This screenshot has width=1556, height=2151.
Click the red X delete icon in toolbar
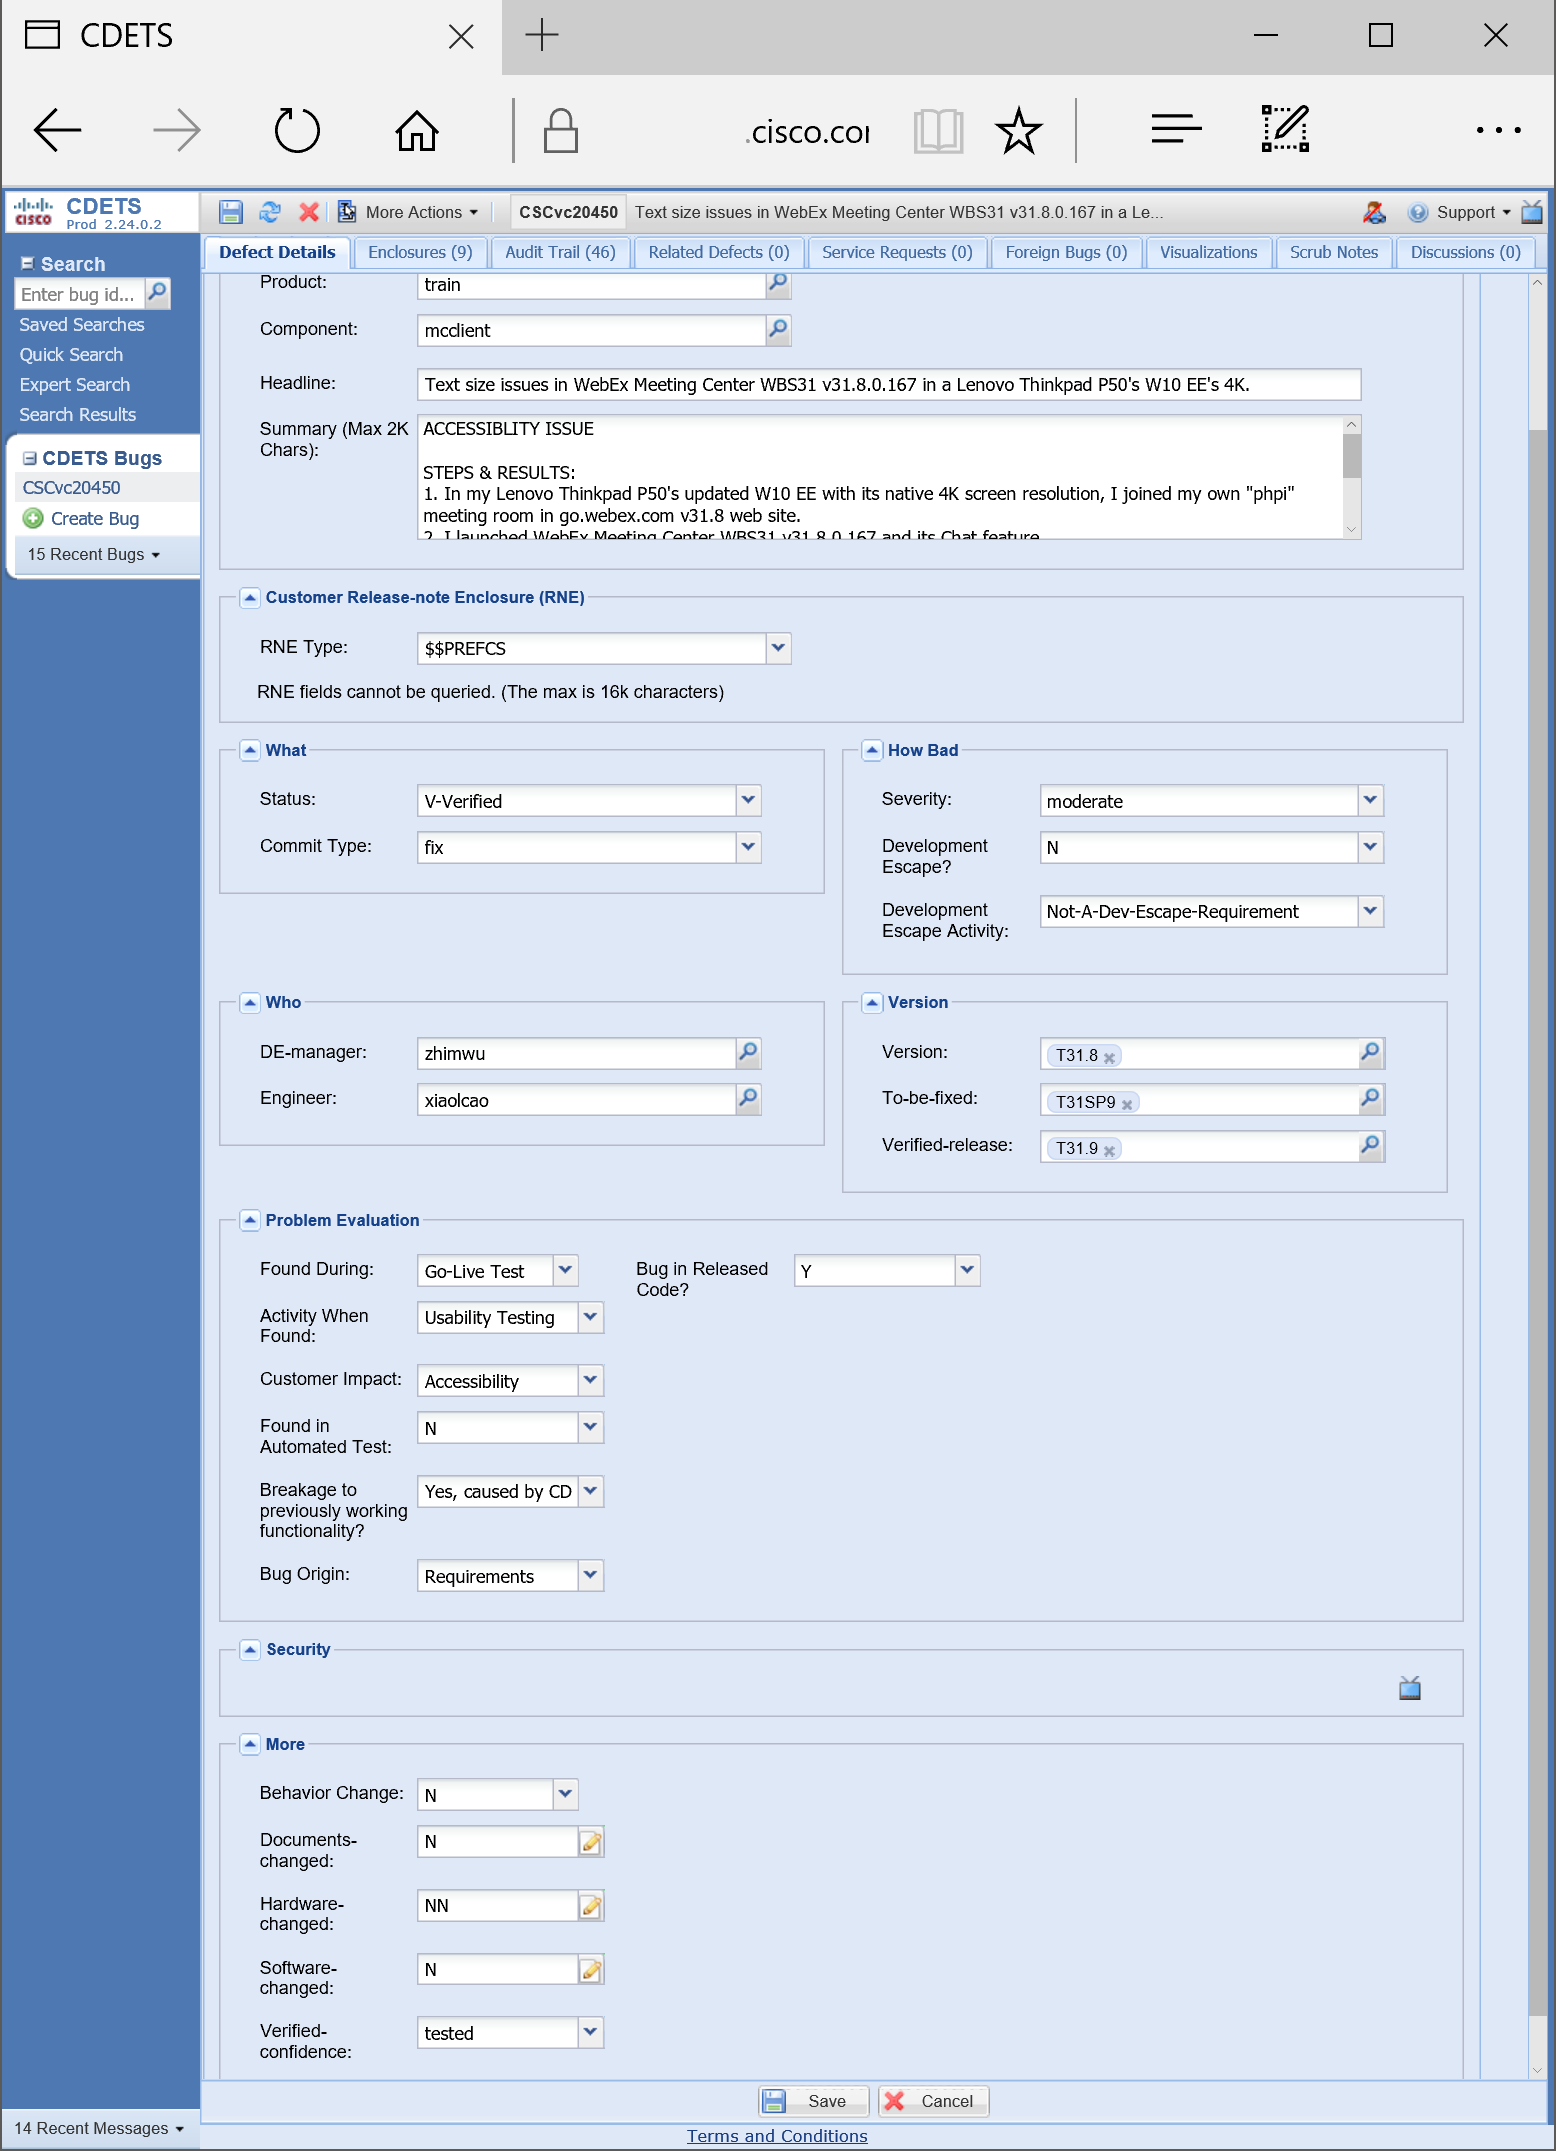pos(309,212)
